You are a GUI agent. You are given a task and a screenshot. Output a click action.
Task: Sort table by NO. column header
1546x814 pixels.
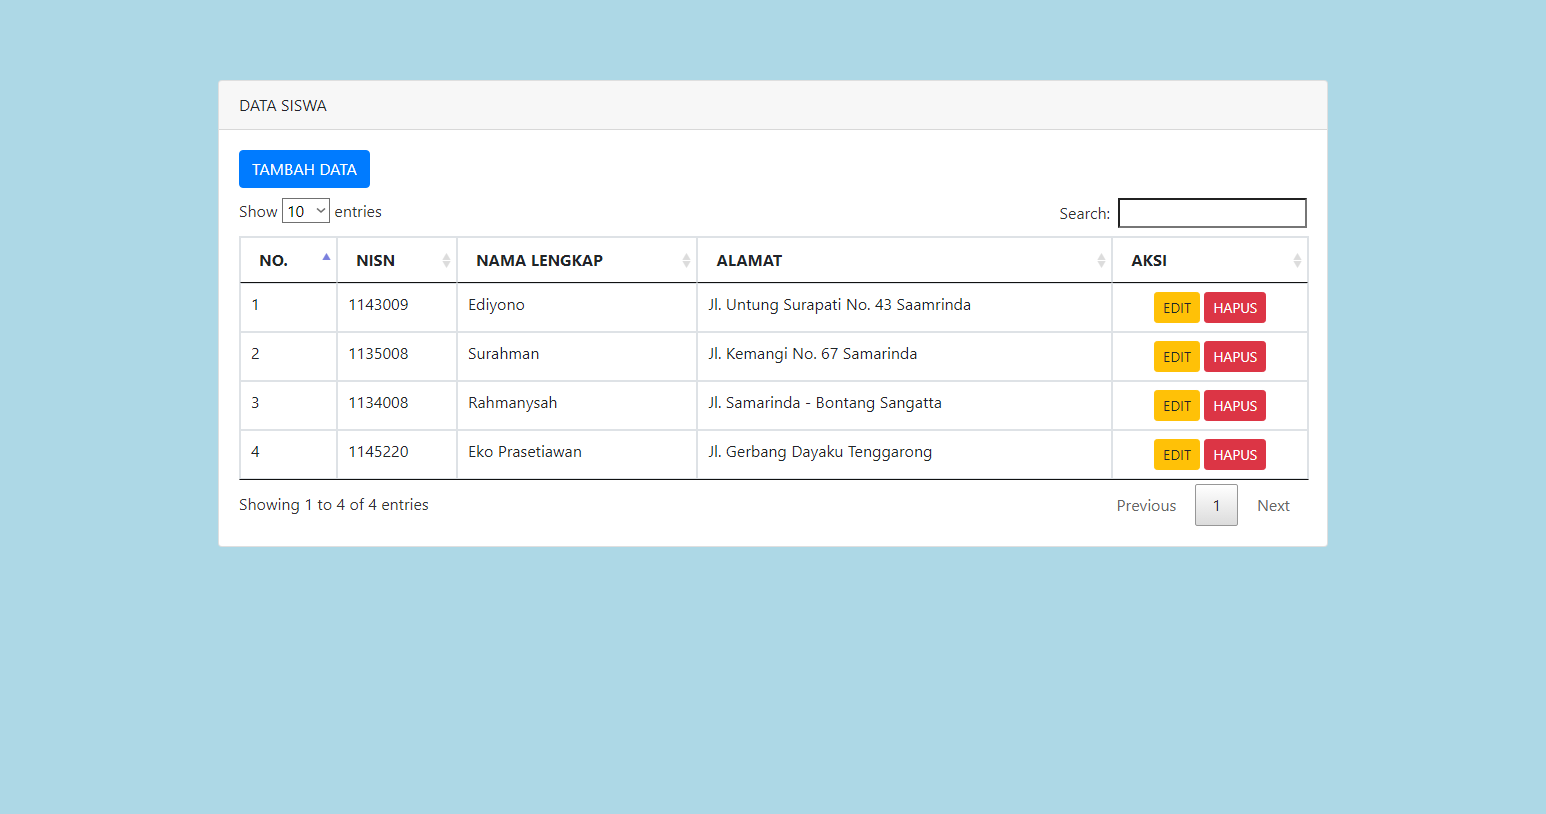pyautogui.click(x=288, y=260)
